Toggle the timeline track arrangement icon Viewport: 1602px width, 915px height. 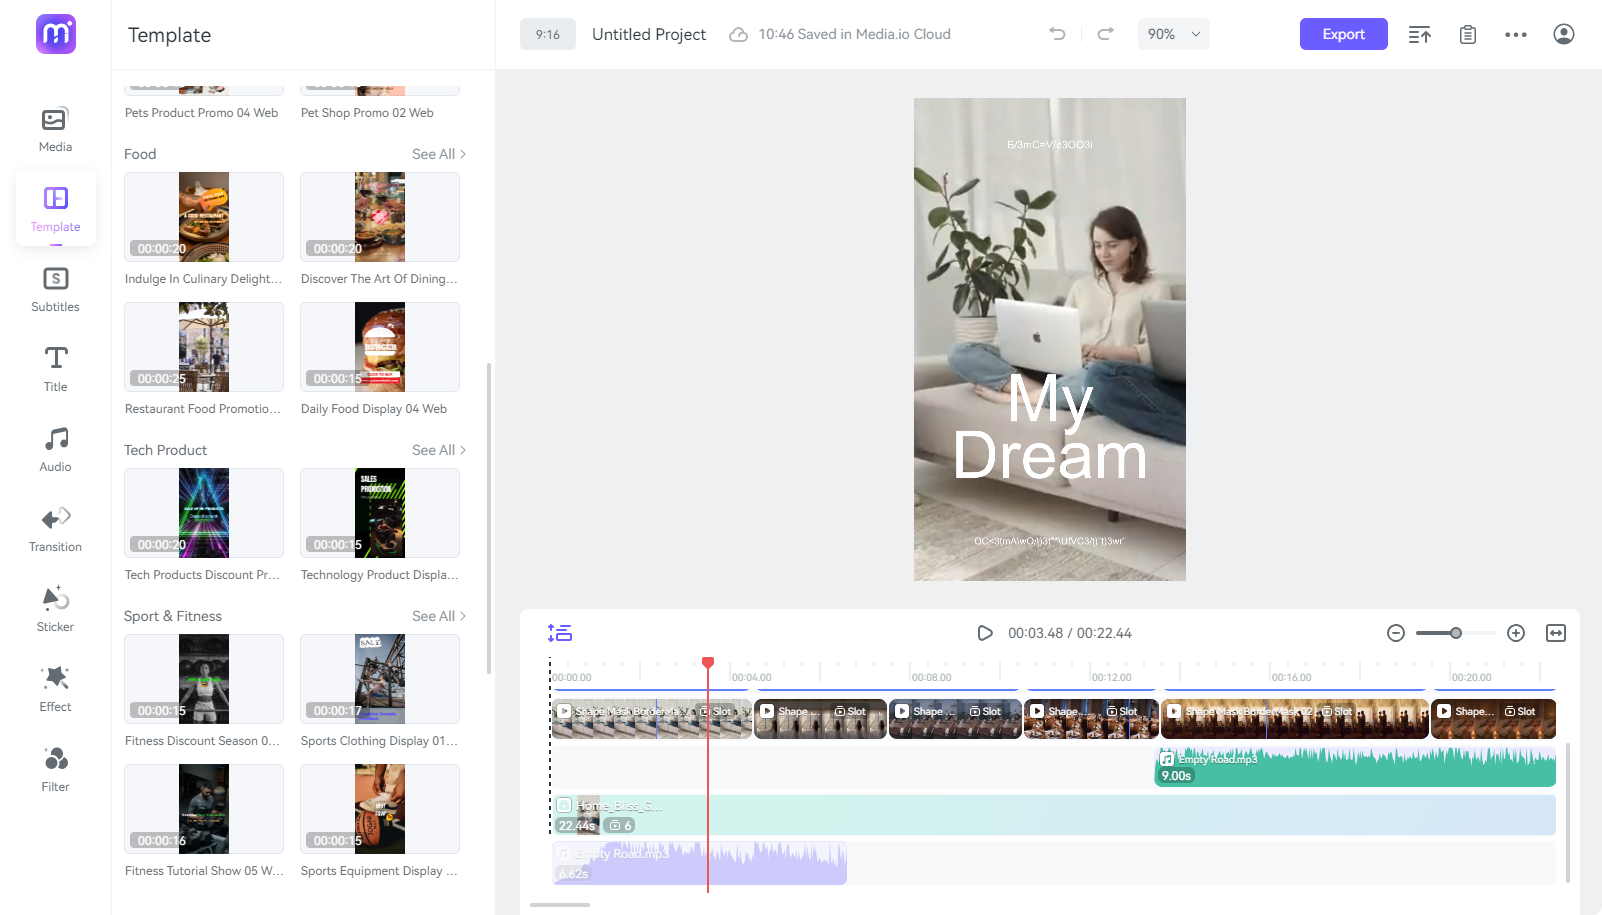click(560, 633)
